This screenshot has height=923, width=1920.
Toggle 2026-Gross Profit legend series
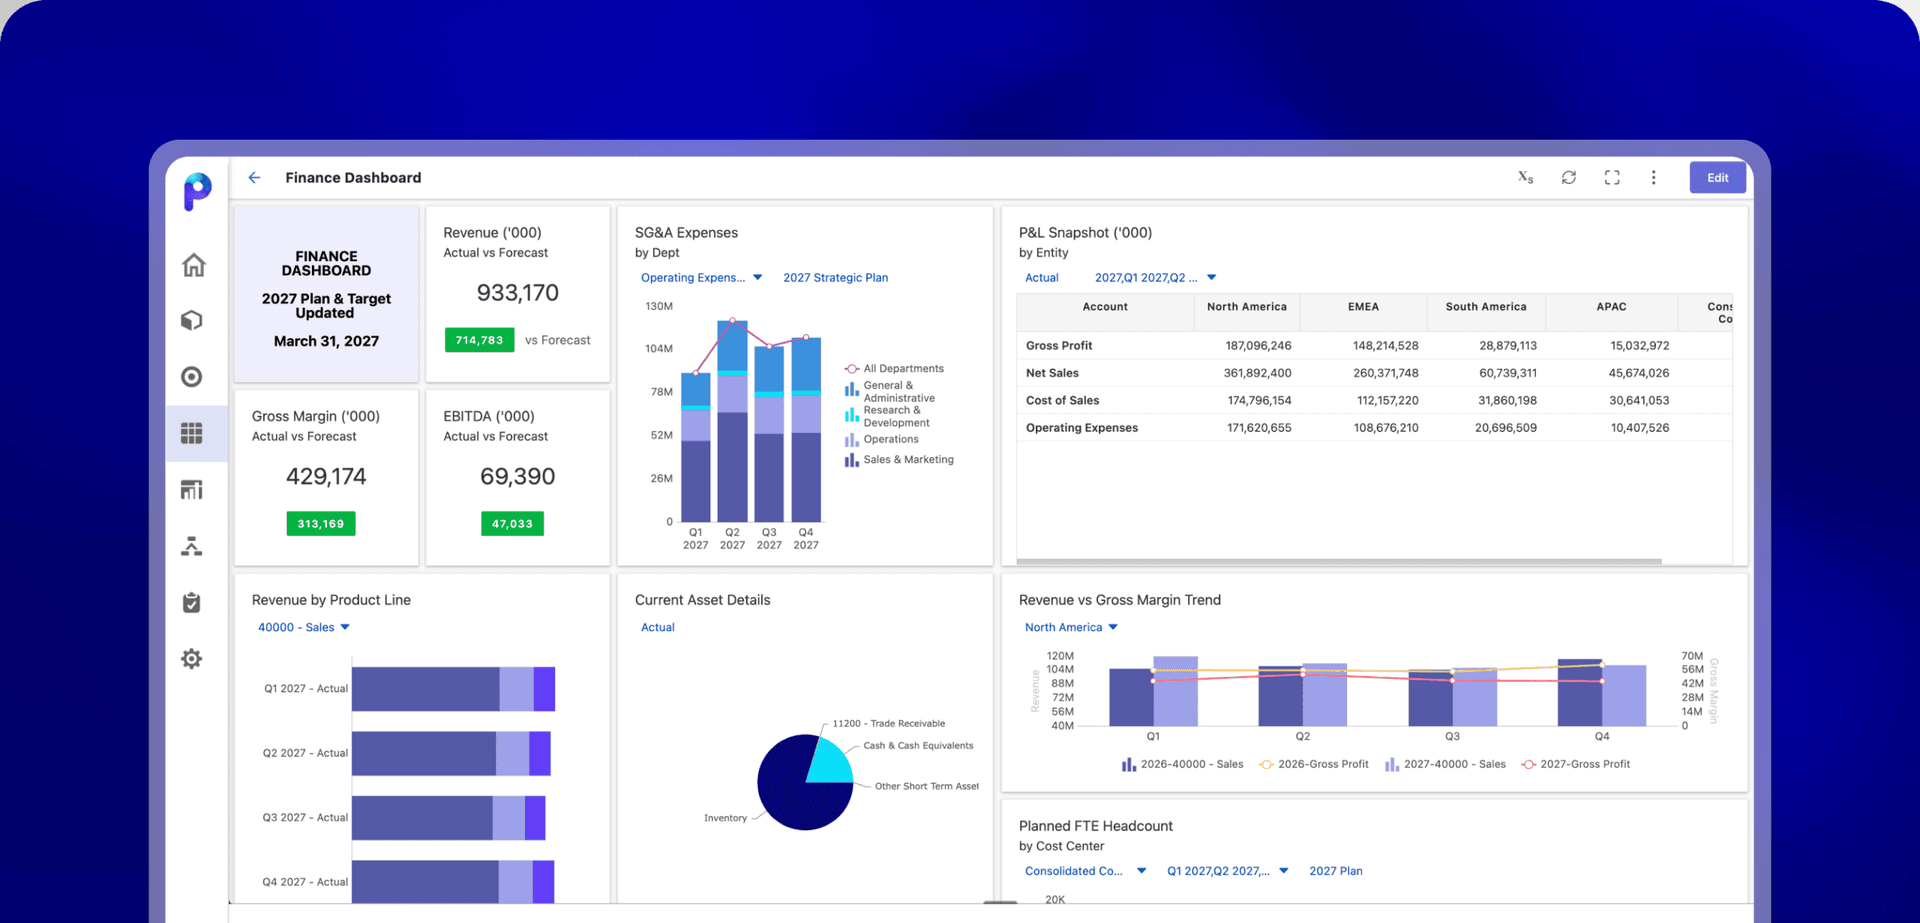click(x=1314, y=765)
